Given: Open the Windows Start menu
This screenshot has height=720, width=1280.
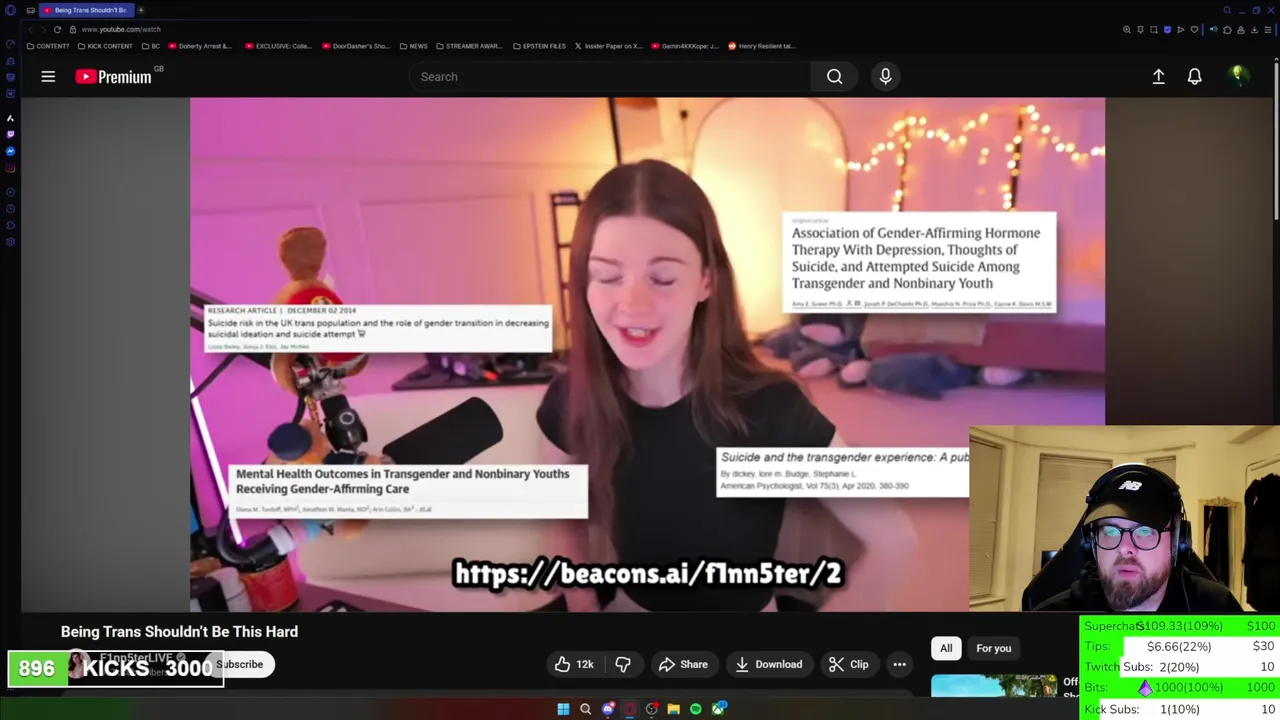Looking at the screenshot, I should (x=563, y=709).
